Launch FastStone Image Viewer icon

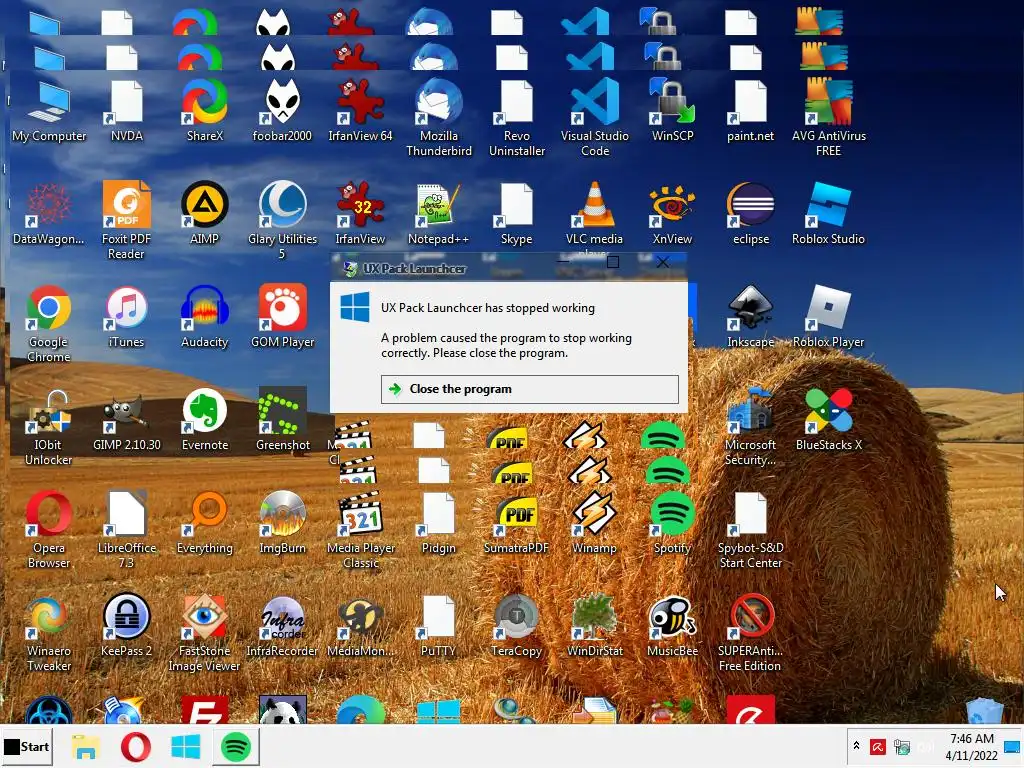[x=204, y=634]
